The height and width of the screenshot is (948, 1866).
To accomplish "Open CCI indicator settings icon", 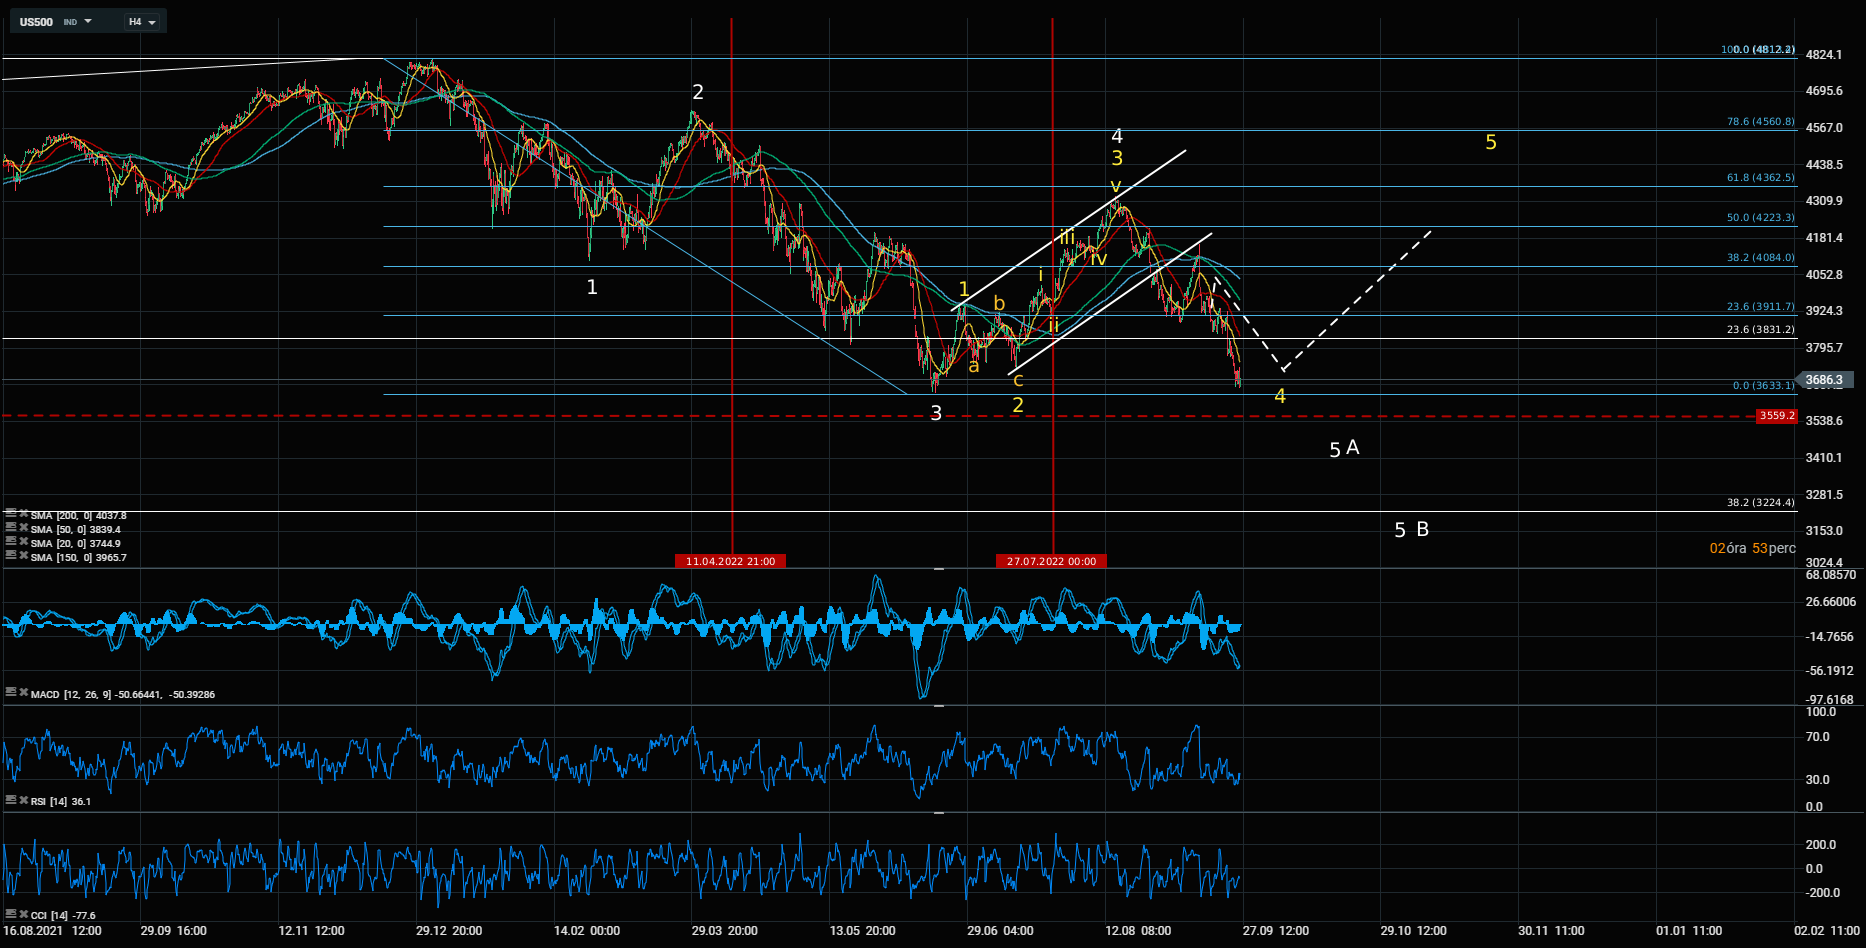I will pyautogui.click(x=11, y=914).
